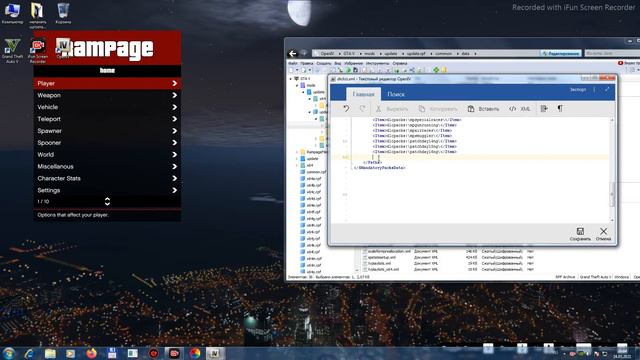Open the Файл menu in OpenIV

coord(293,63)
